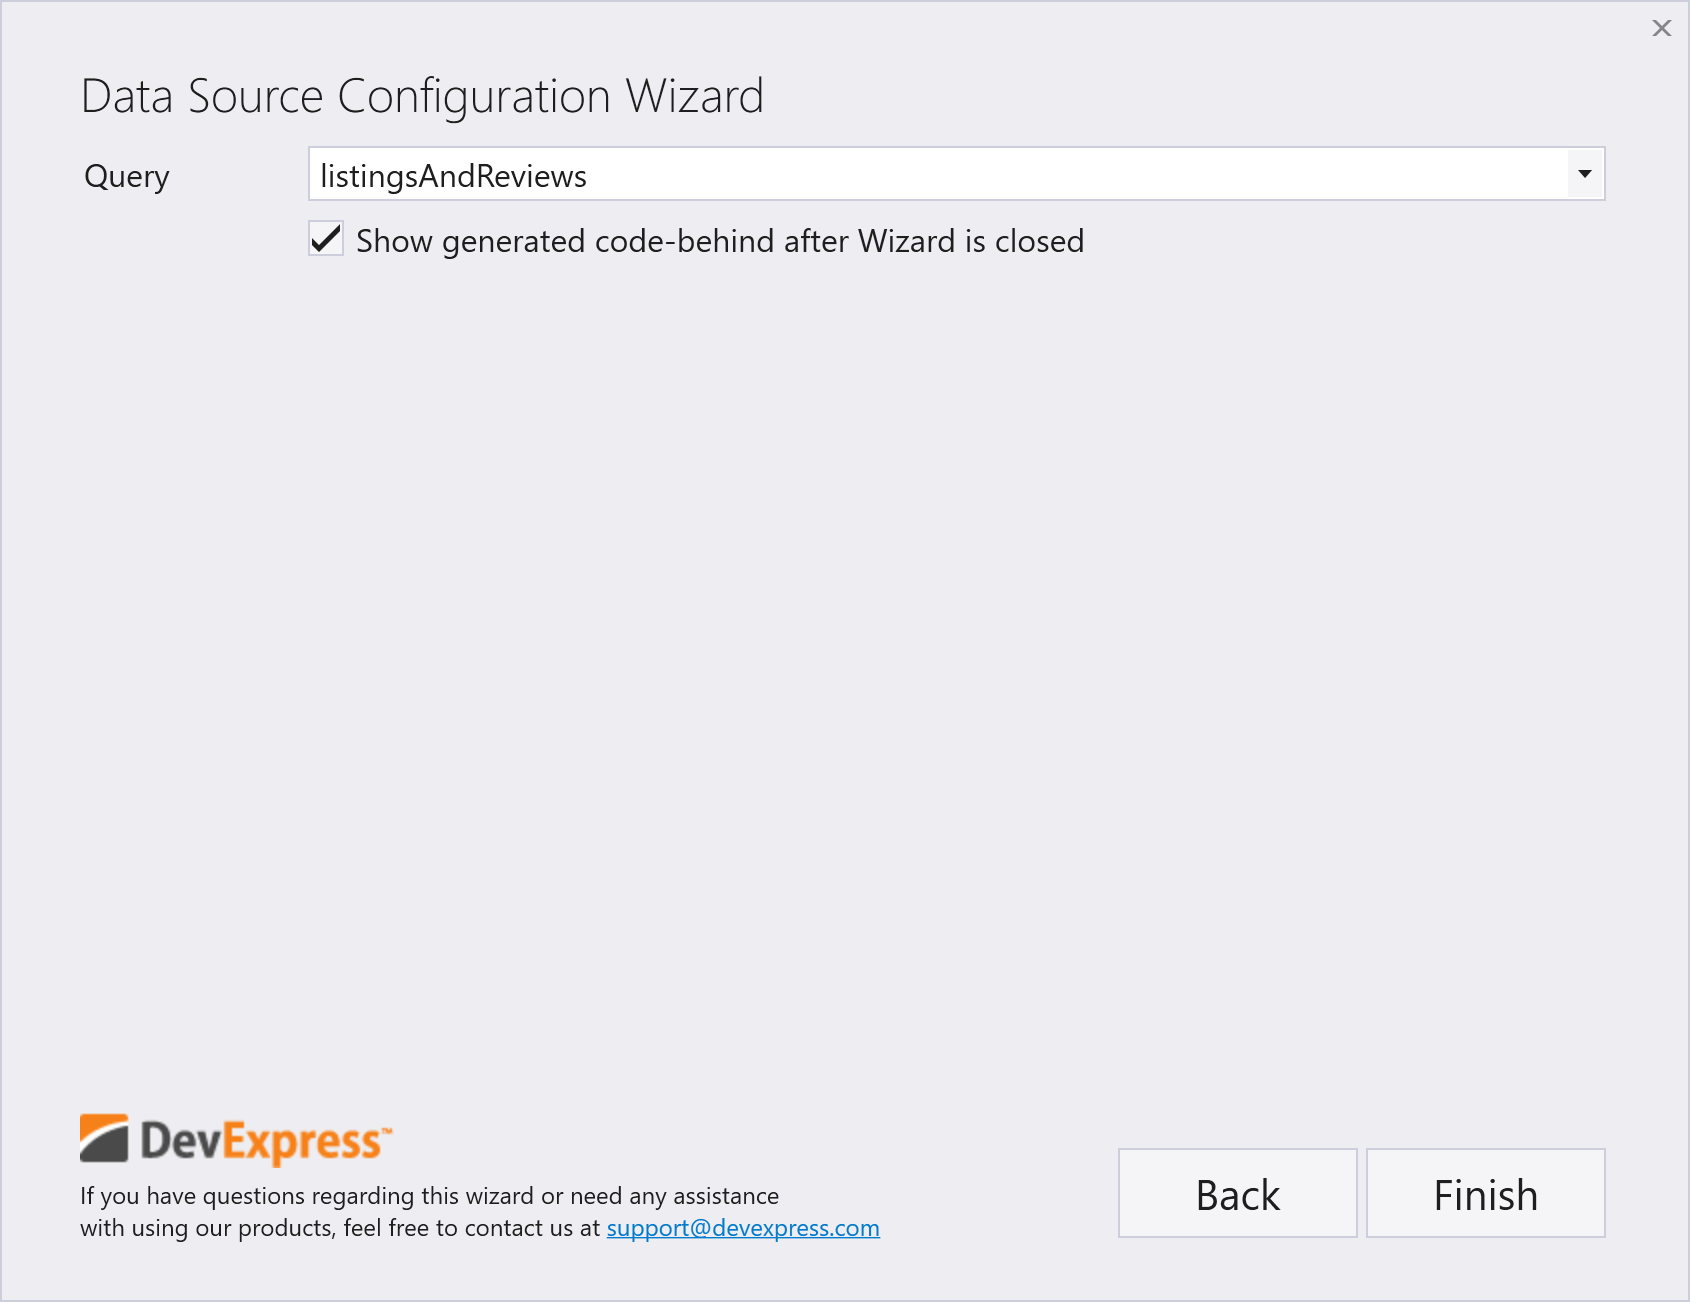Screen dimensions: 1690x1302
Task: Untick the checkmark for generated code-behind
Action: coord(326,240)
